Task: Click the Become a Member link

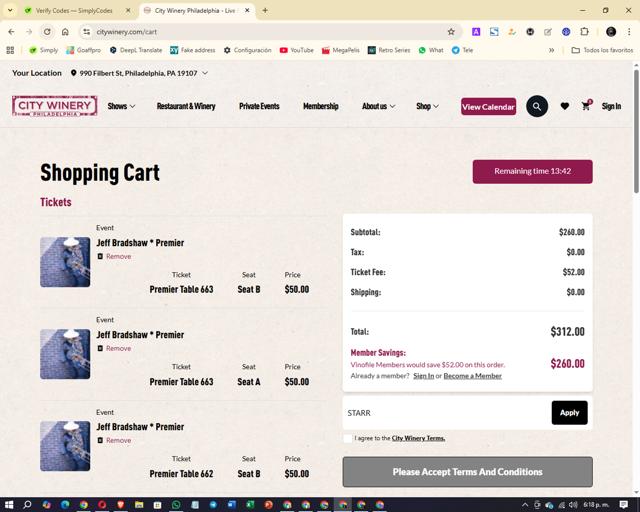Action: pos(473,376)
